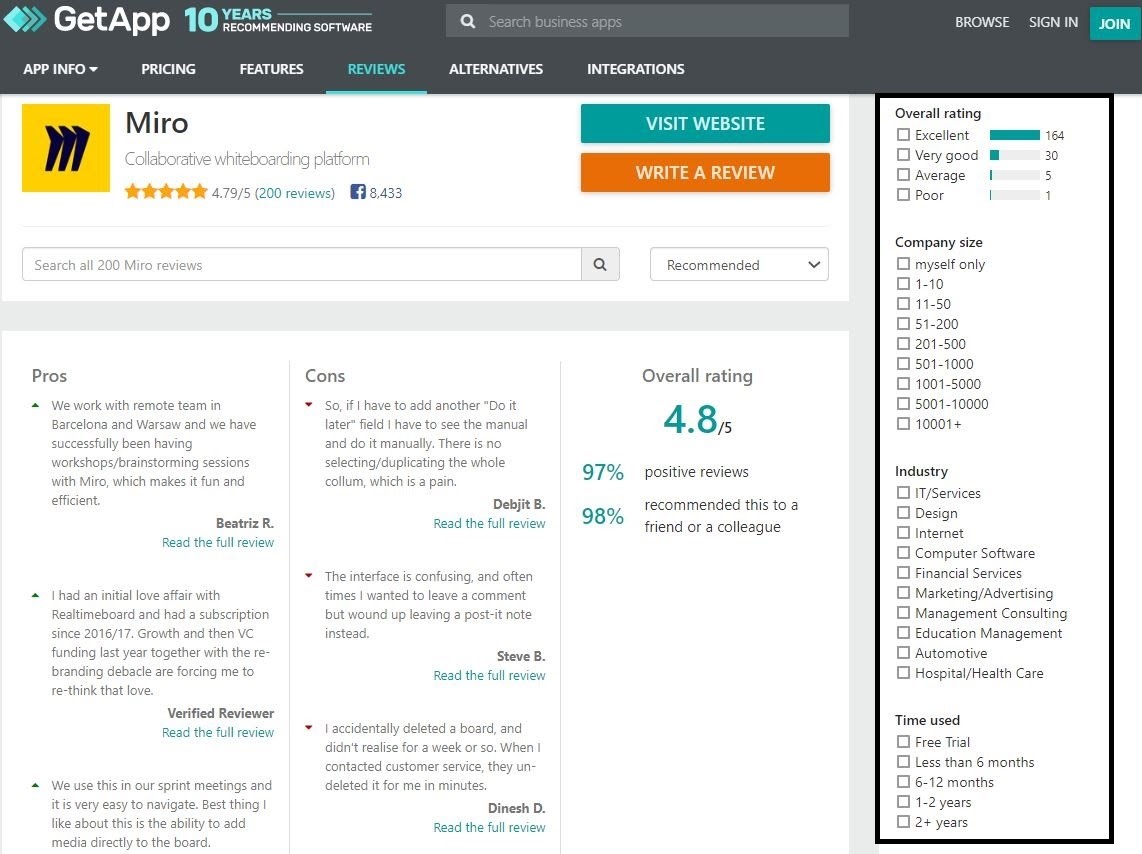1142x854 pixels.
Task: Read the full review by Dinesh D.
Action: (489, 828)
